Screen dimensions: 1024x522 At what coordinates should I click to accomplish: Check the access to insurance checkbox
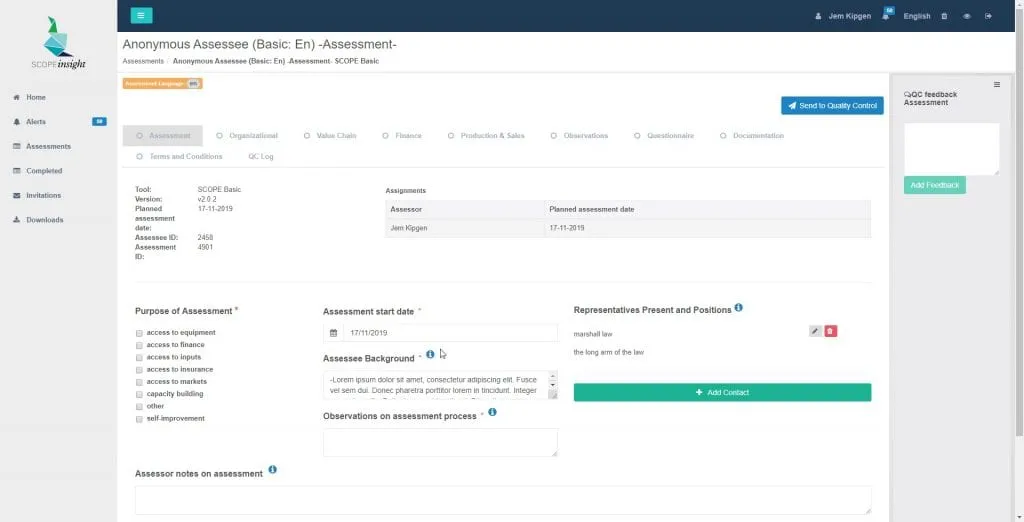tap(139, 370)
